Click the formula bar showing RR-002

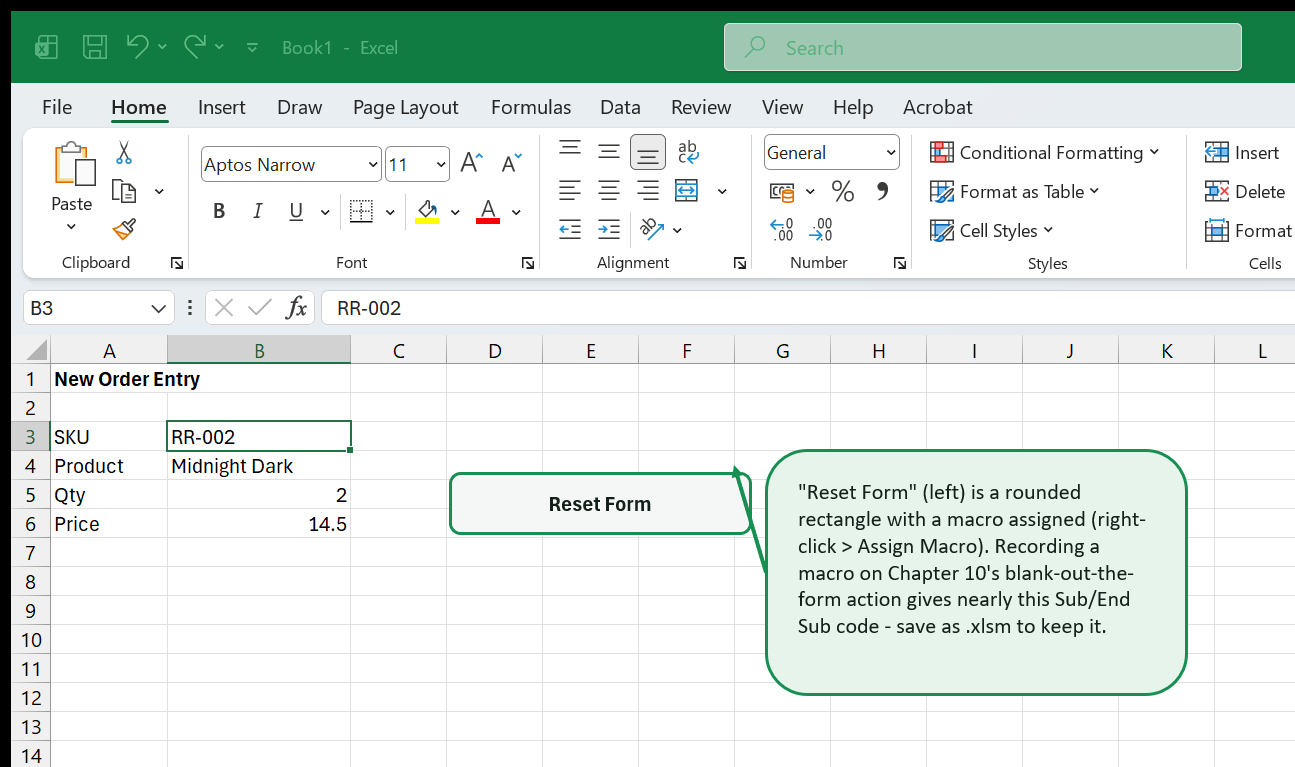pyautogui.click(x=807, y=308)
